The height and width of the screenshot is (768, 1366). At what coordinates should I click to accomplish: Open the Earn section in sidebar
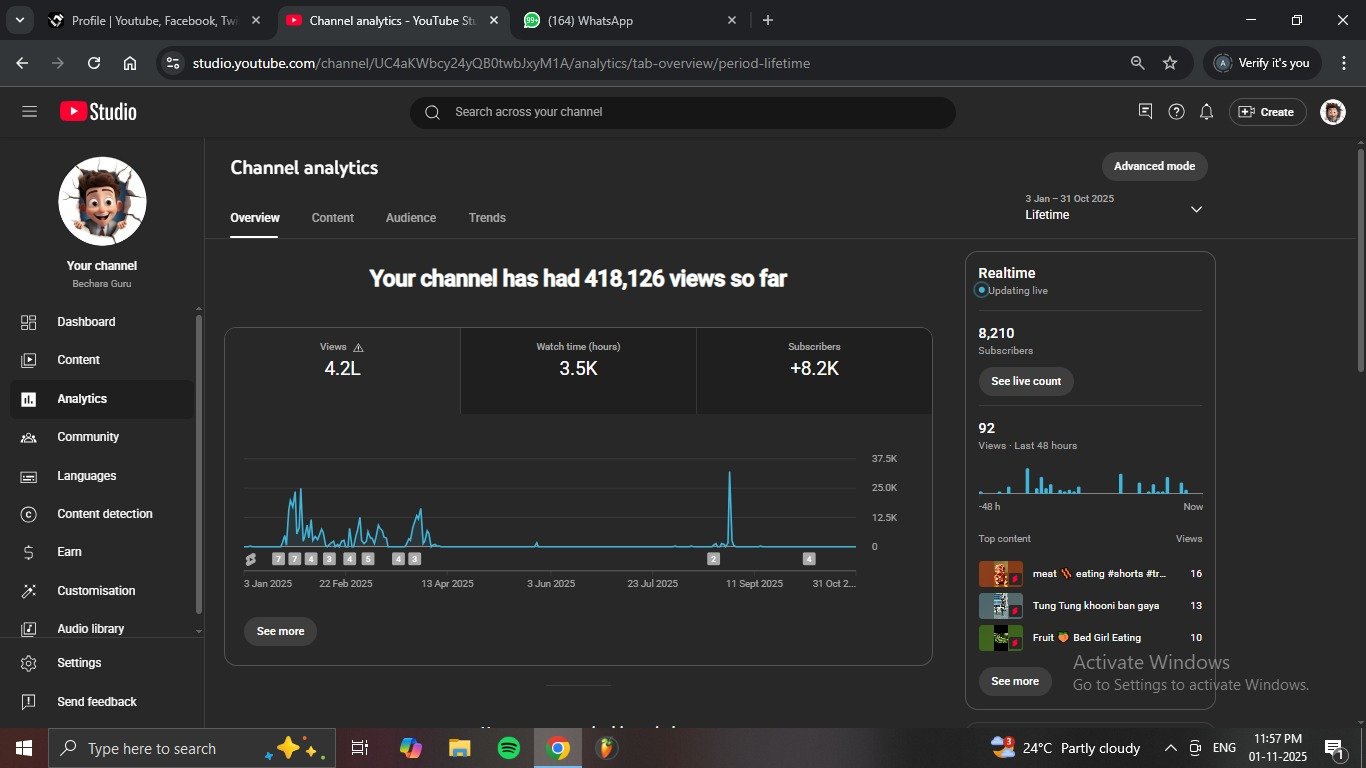point(69,552)
